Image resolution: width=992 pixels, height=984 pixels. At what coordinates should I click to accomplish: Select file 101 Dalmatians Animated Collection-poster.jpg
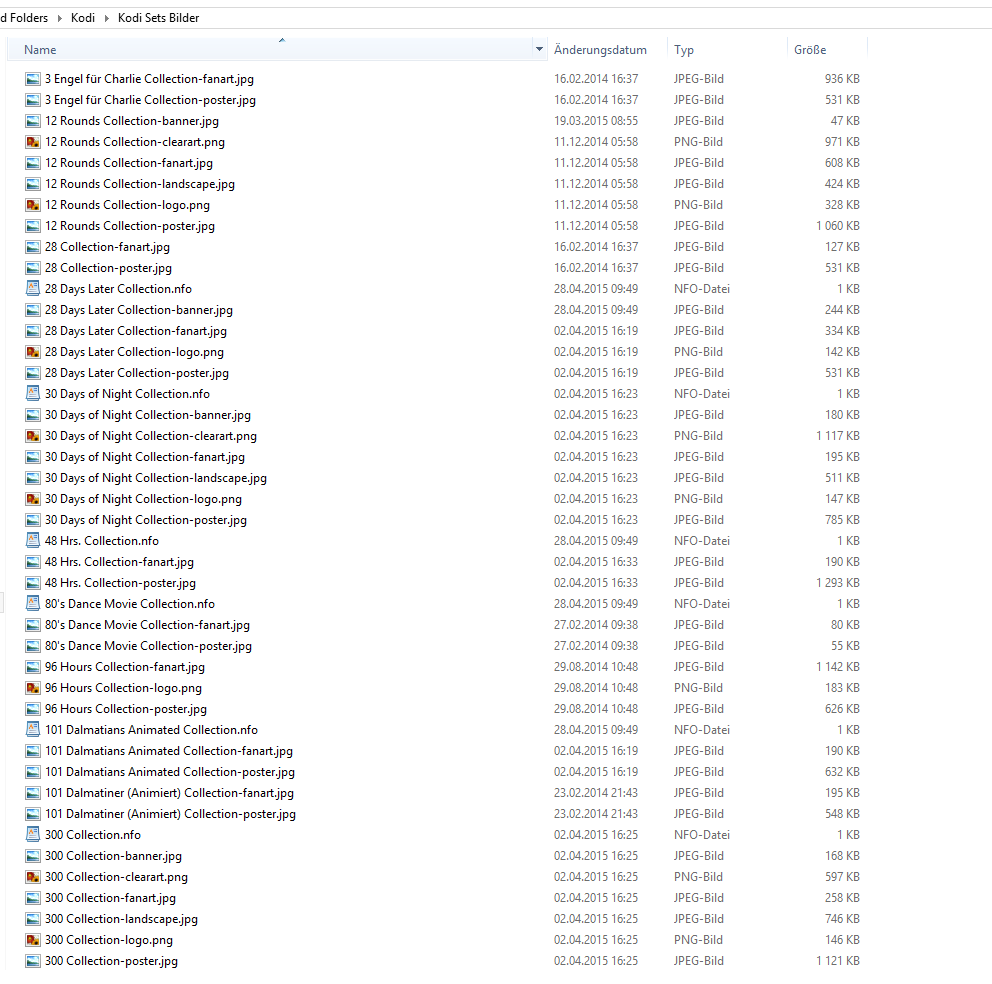[170, 772]
